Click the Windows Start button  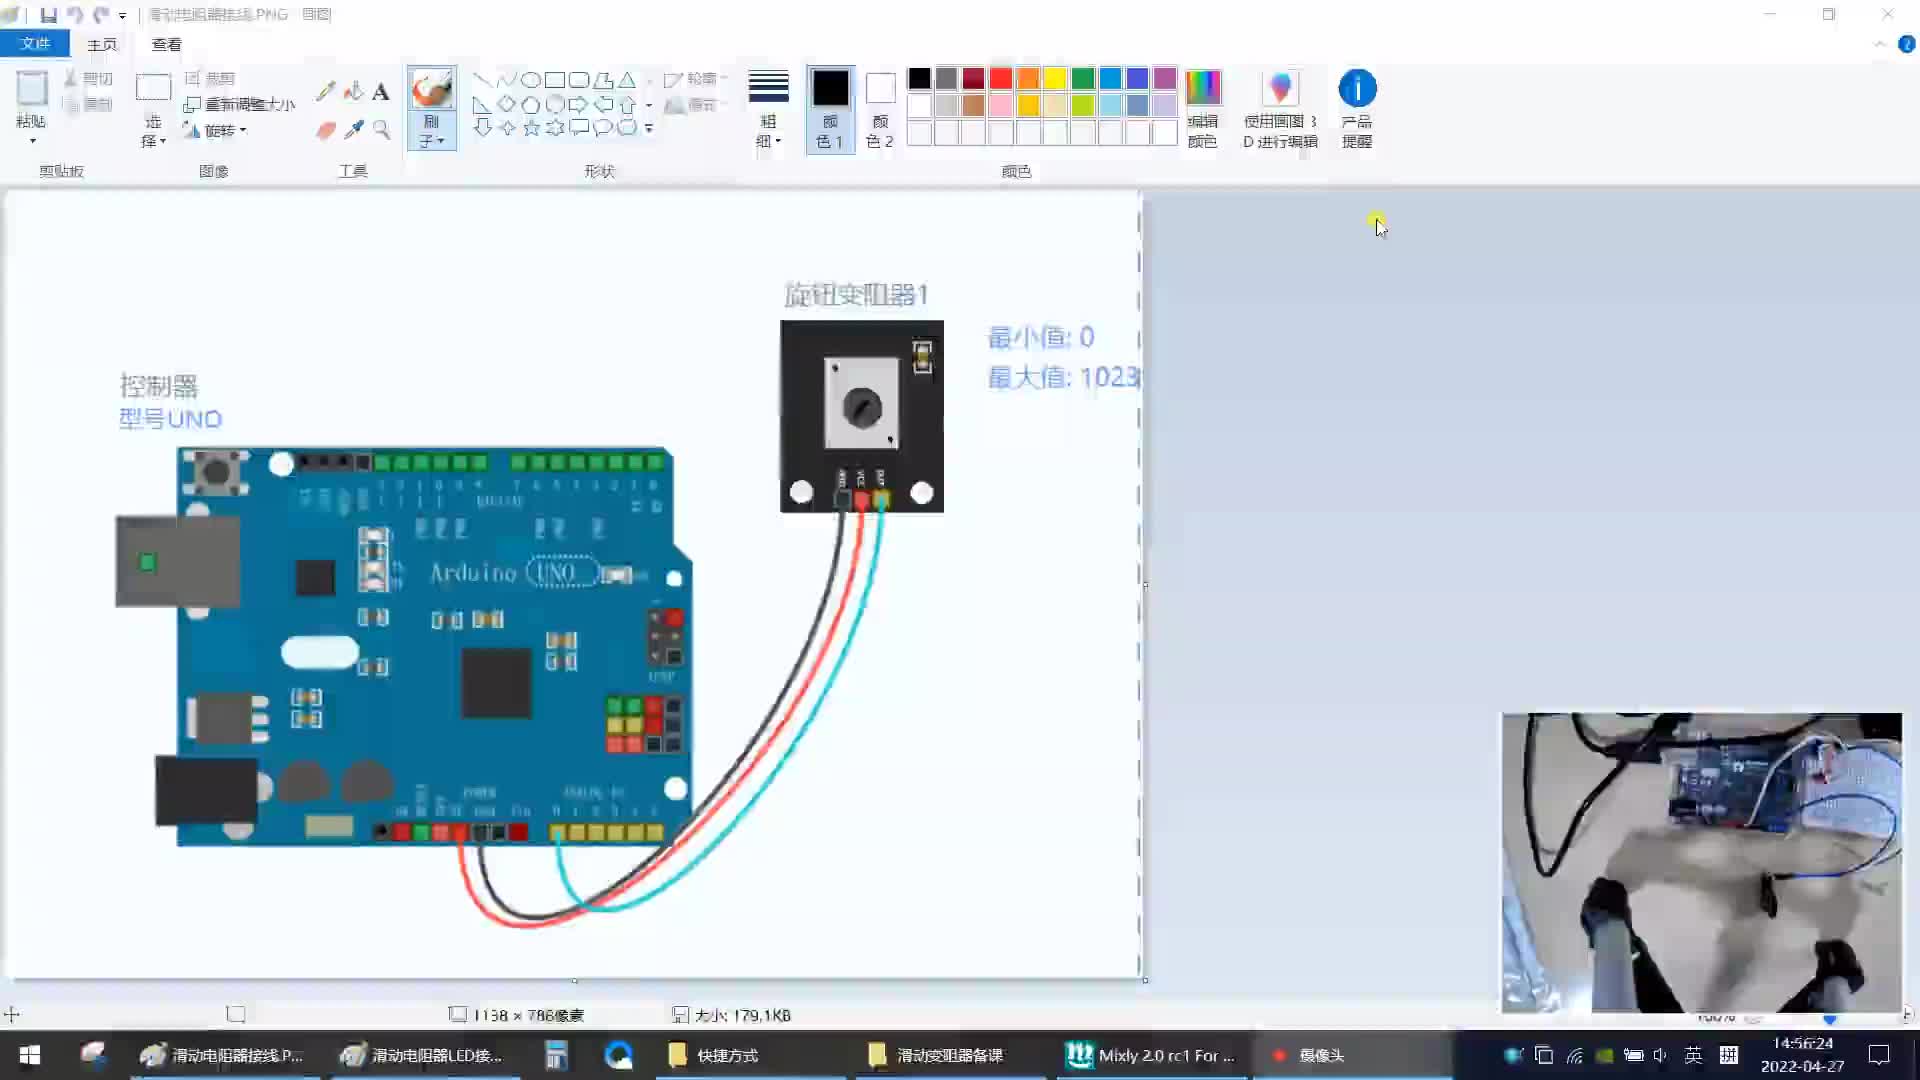point(29,1055)
